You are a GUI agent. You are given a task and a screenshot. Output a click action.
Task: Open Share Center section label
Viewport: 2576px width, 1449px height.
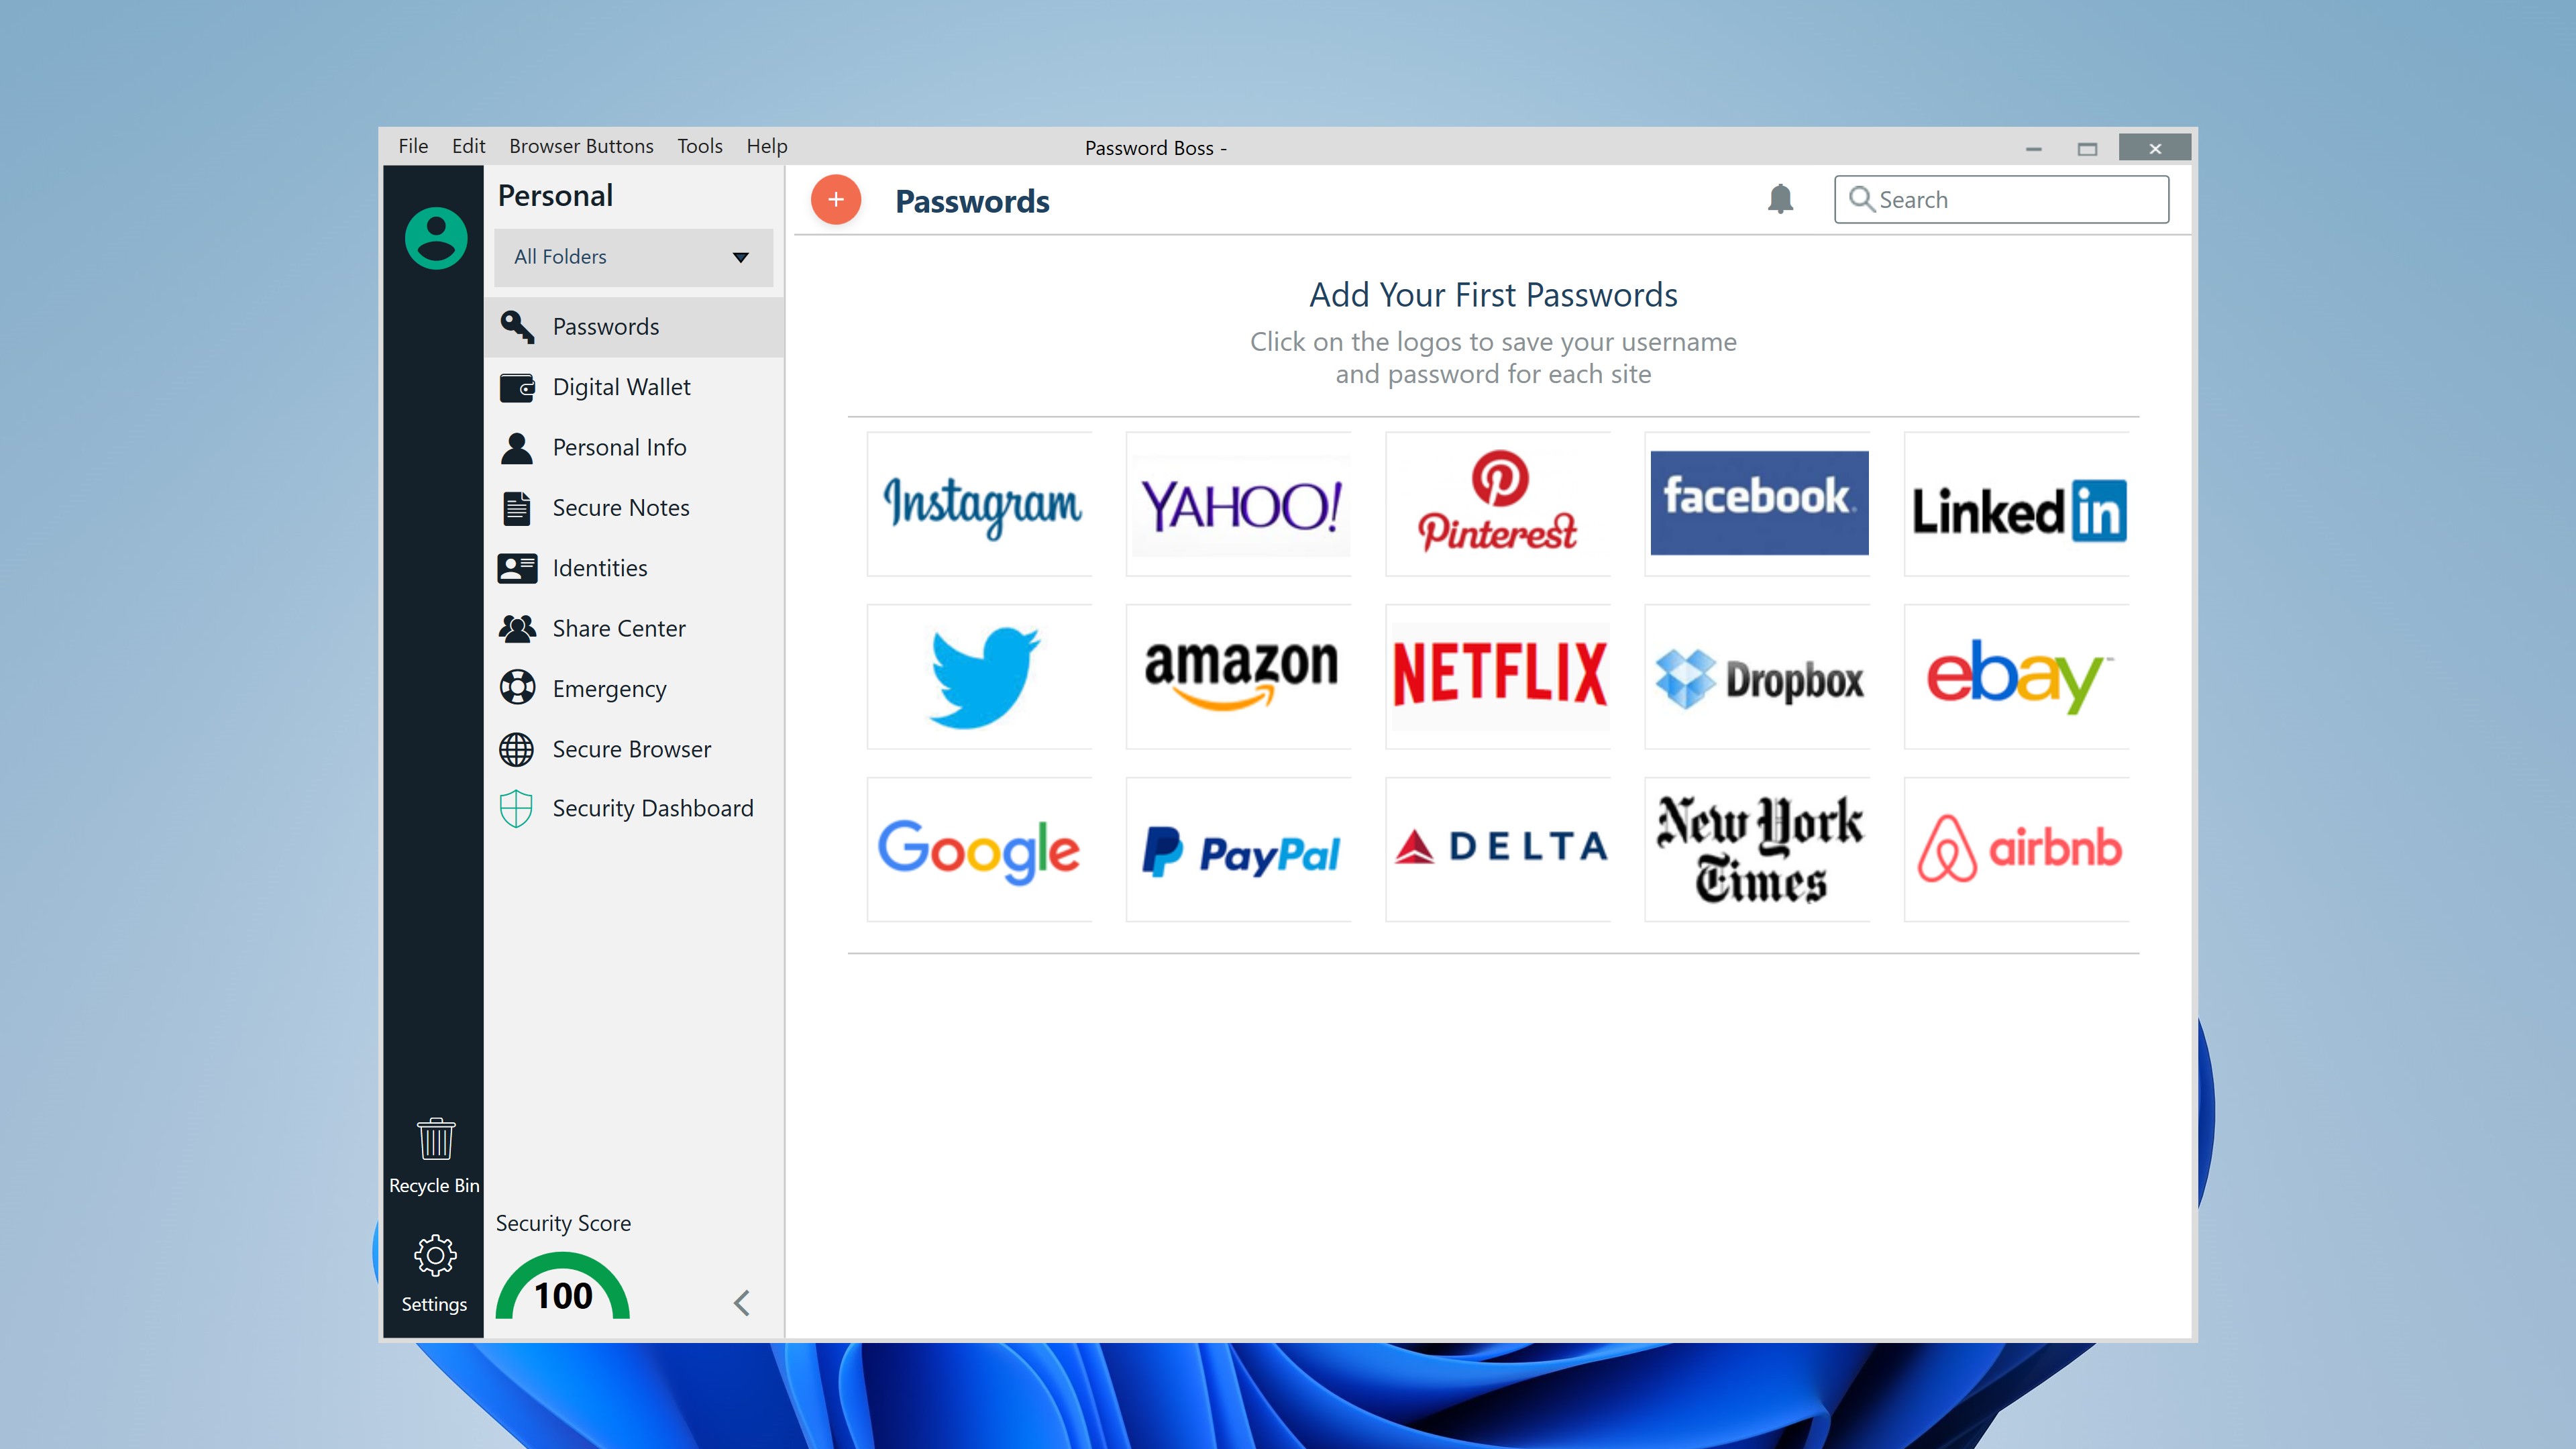click(x=619, y=628)
